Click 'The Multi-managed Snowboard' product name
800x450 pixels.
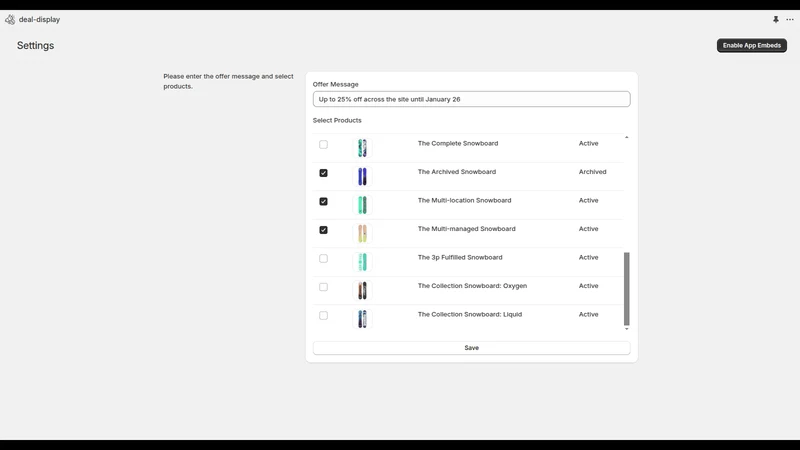(466, 229)
